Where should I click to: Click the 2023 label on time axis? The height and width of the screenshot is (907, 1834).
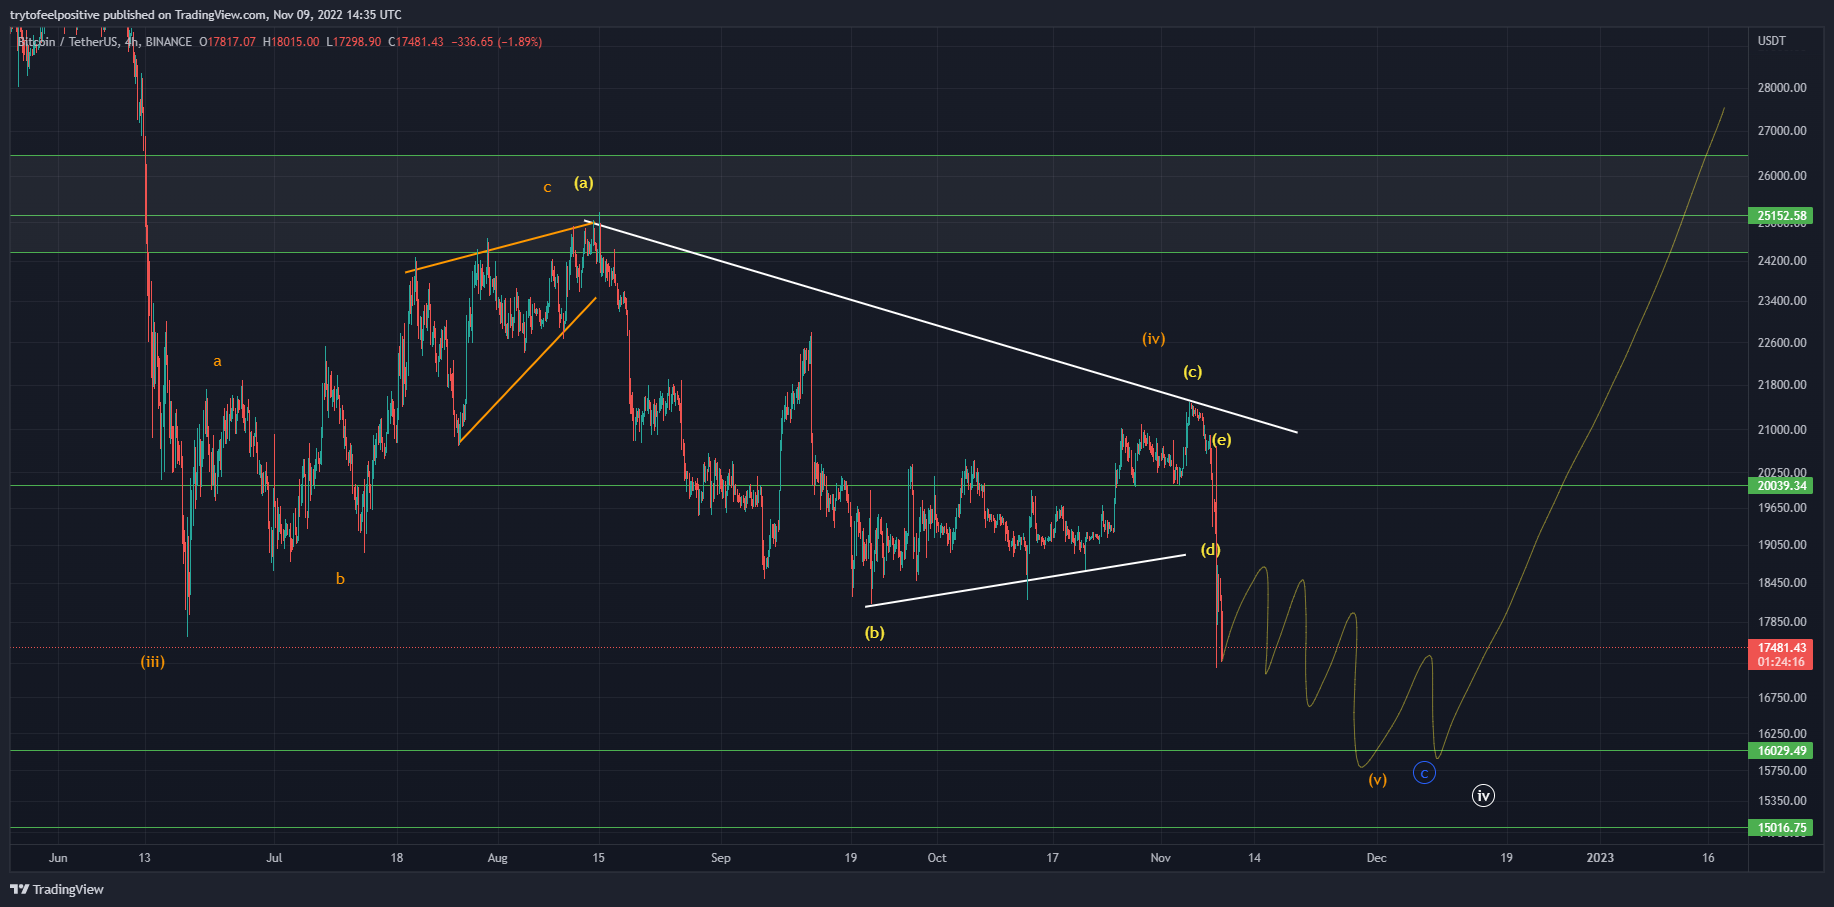tap(1600, 858)
